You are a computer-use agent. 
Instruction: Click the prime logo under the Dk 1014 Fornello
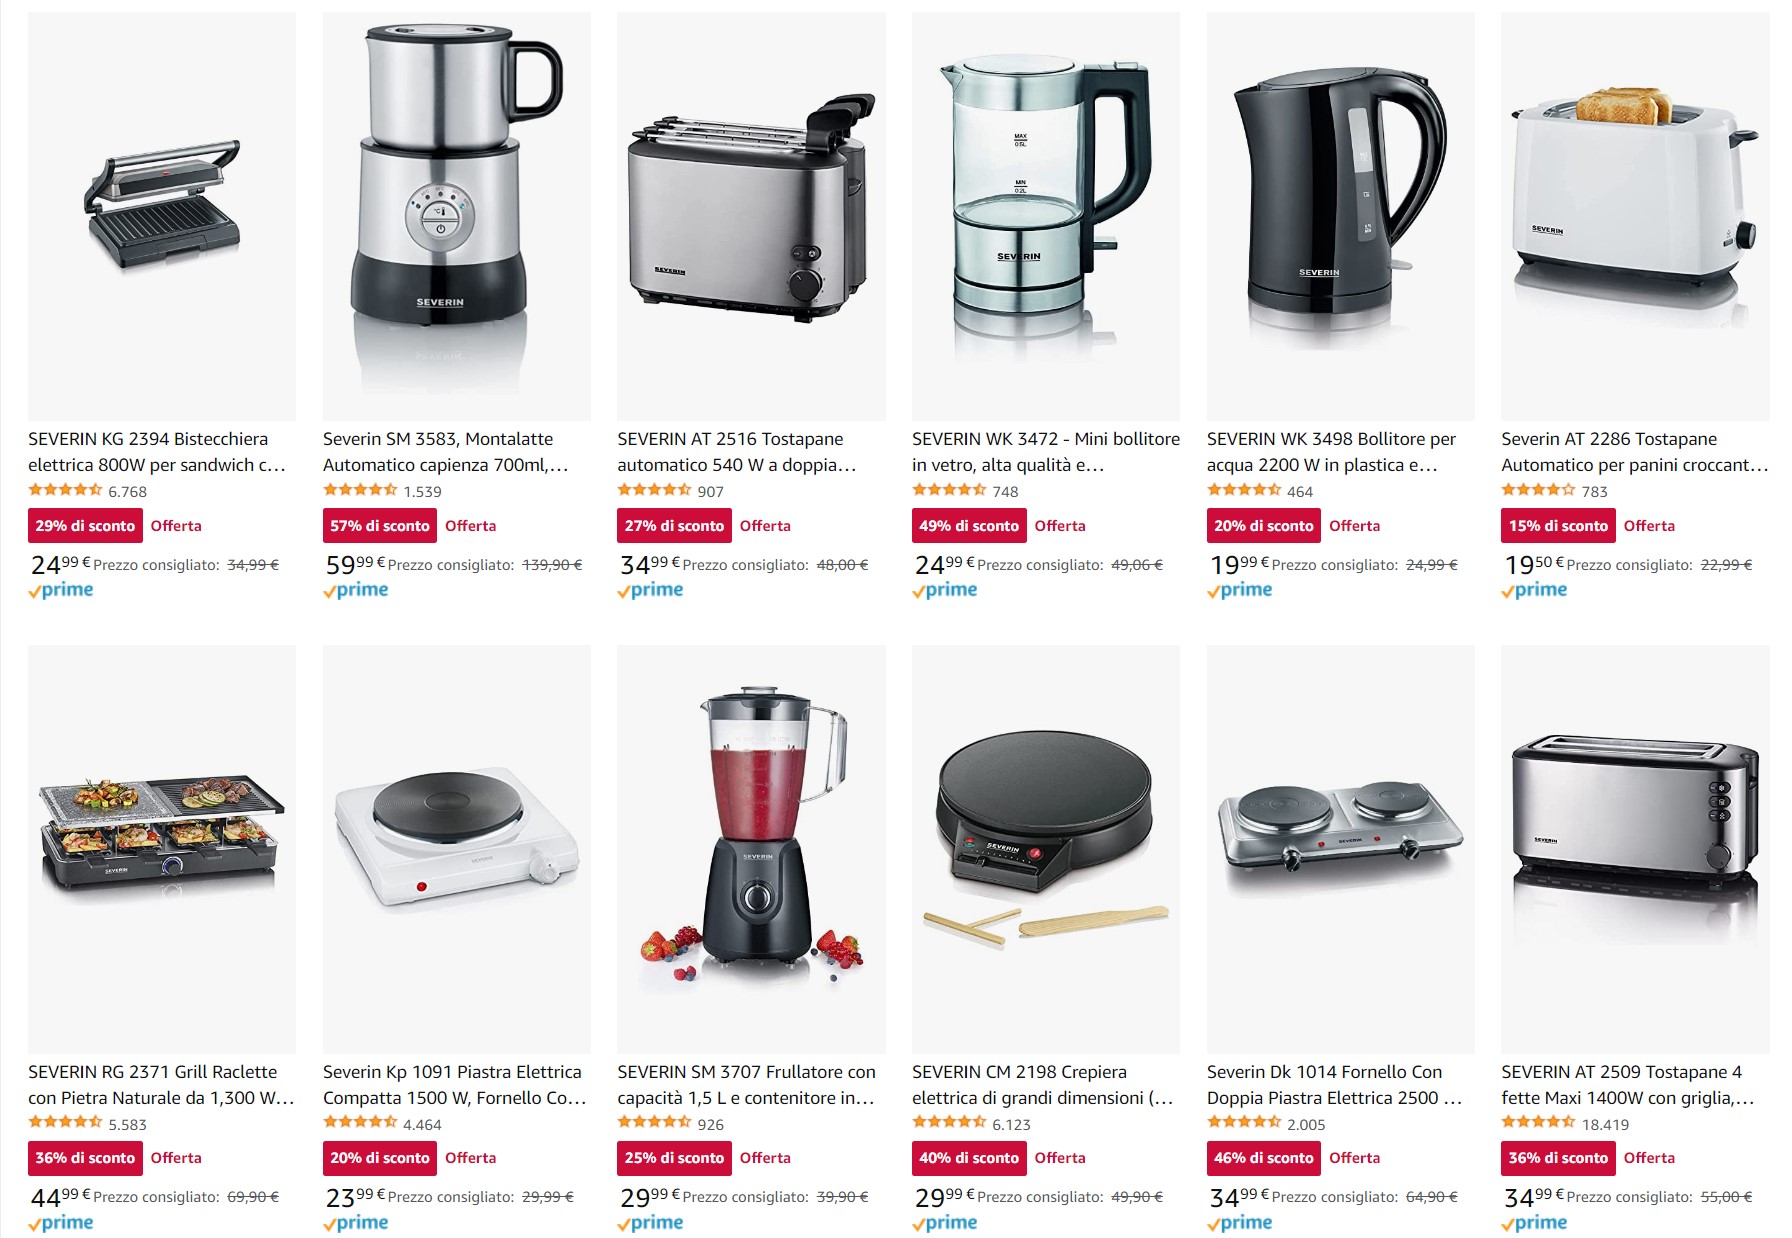click(1240, 1223)
